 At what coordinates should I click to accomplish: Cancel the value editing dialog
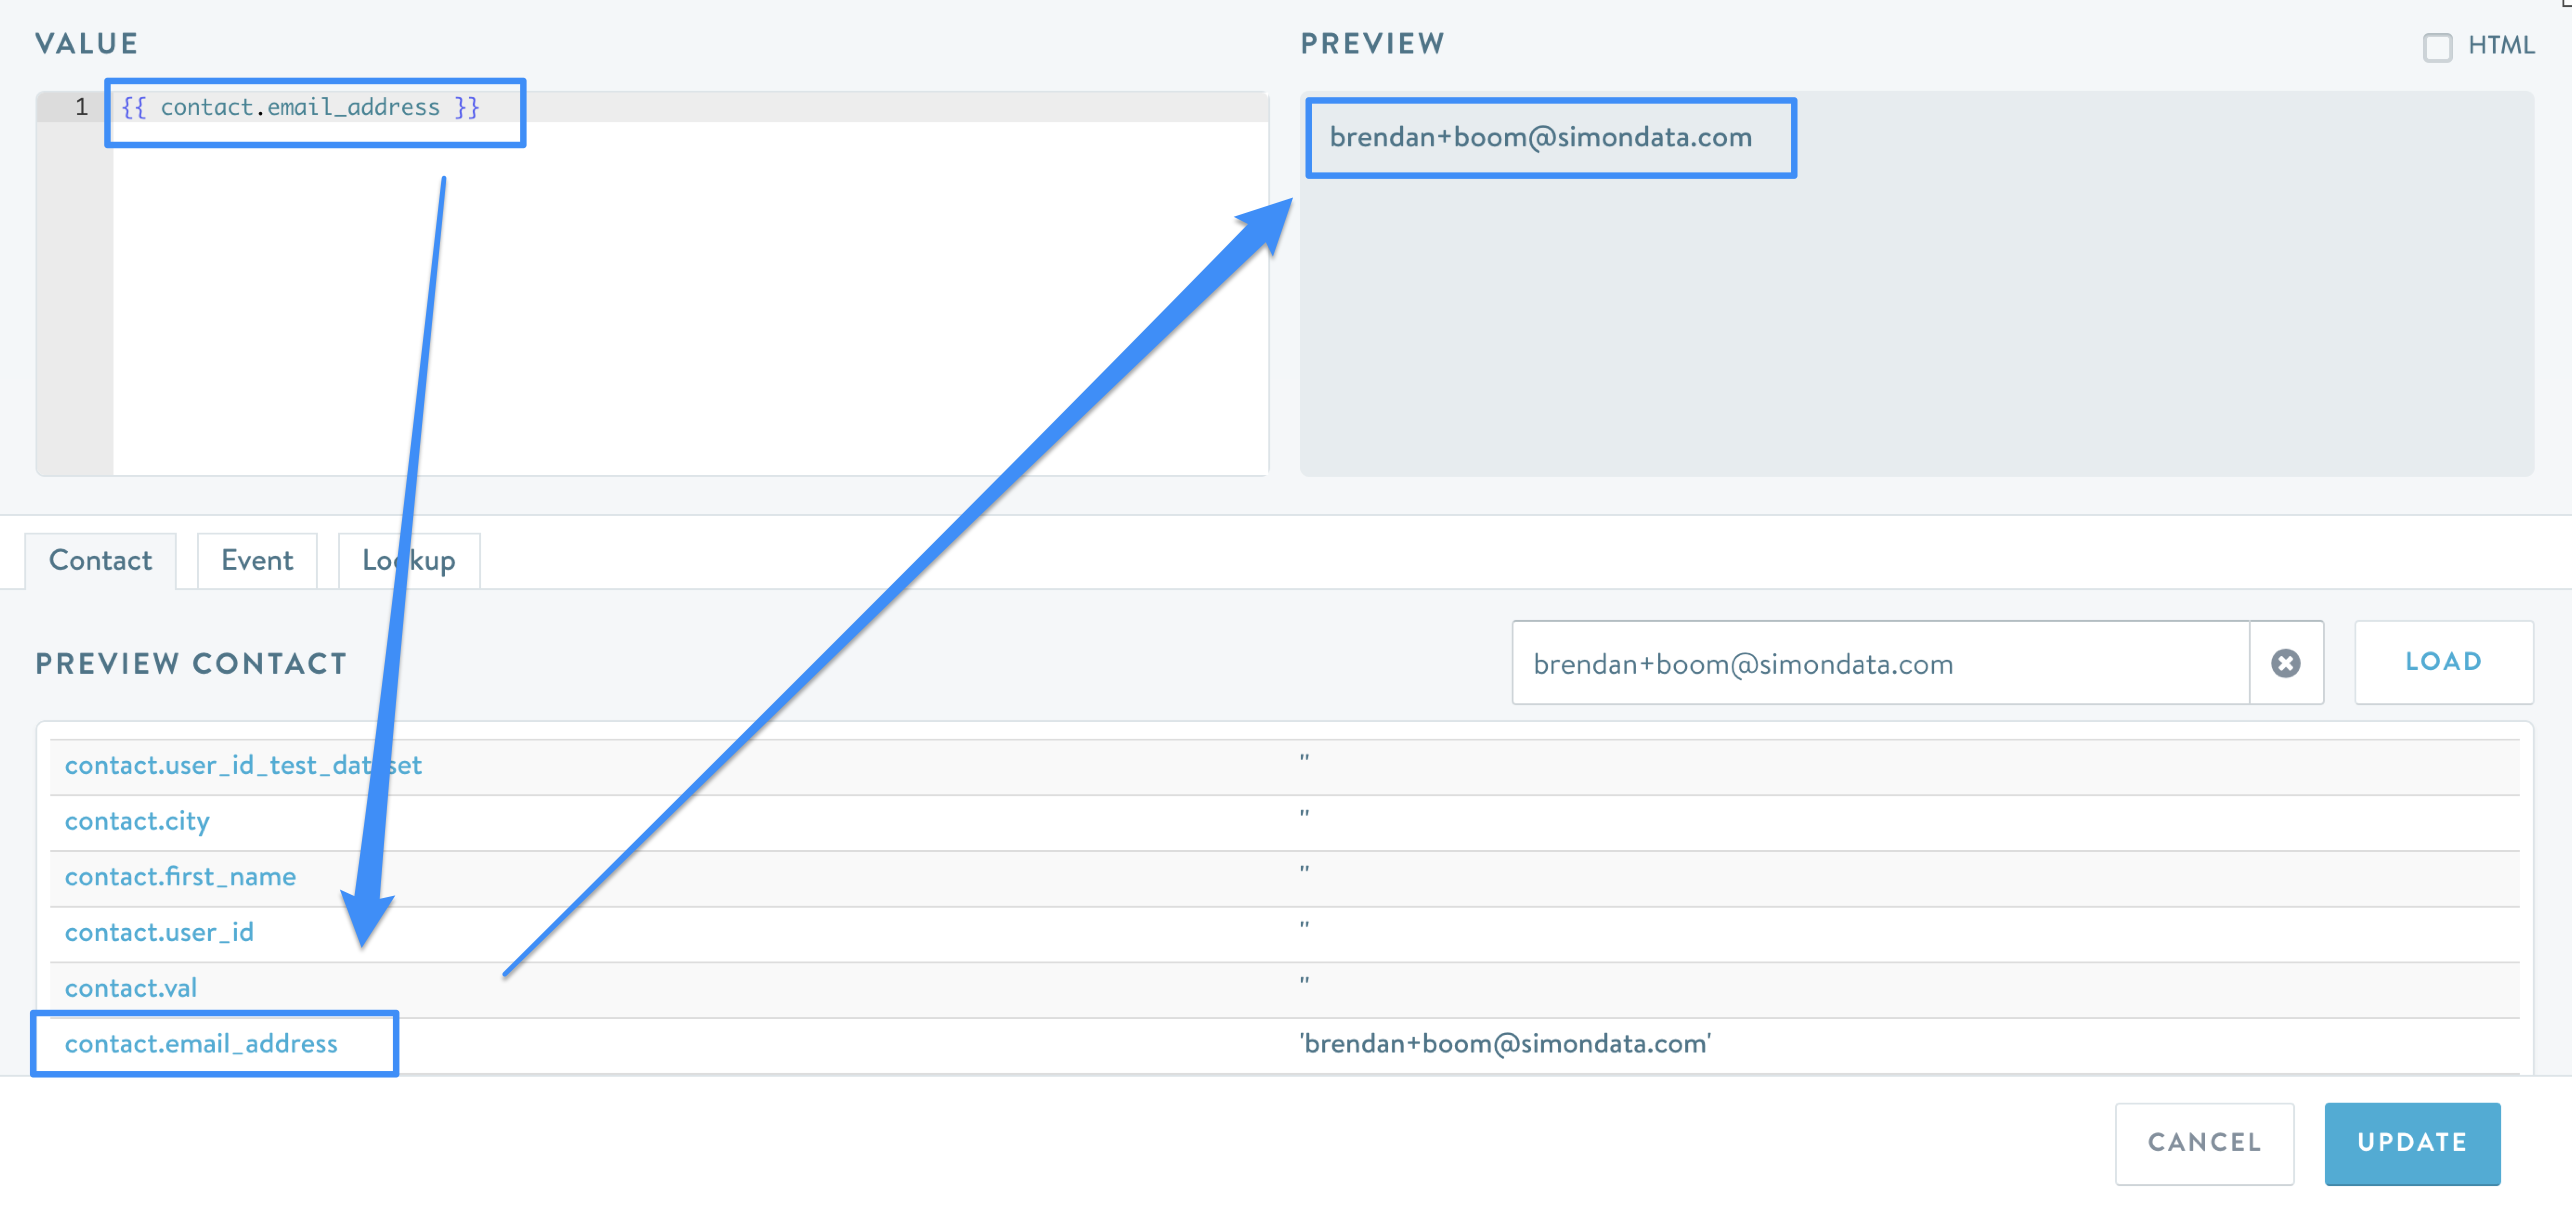(2204, 1142)
